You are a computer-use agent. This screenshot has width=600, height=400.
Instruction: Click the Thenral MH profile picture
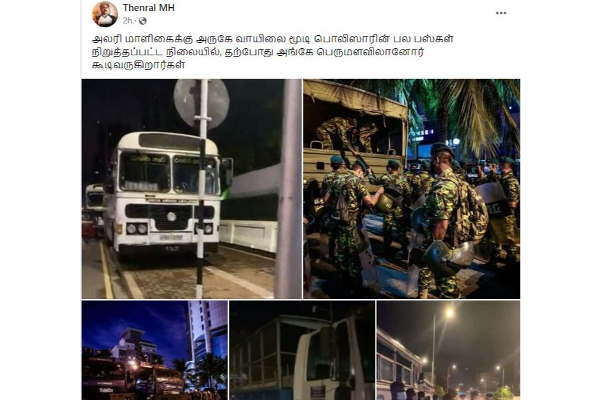(x=105, y=14)
